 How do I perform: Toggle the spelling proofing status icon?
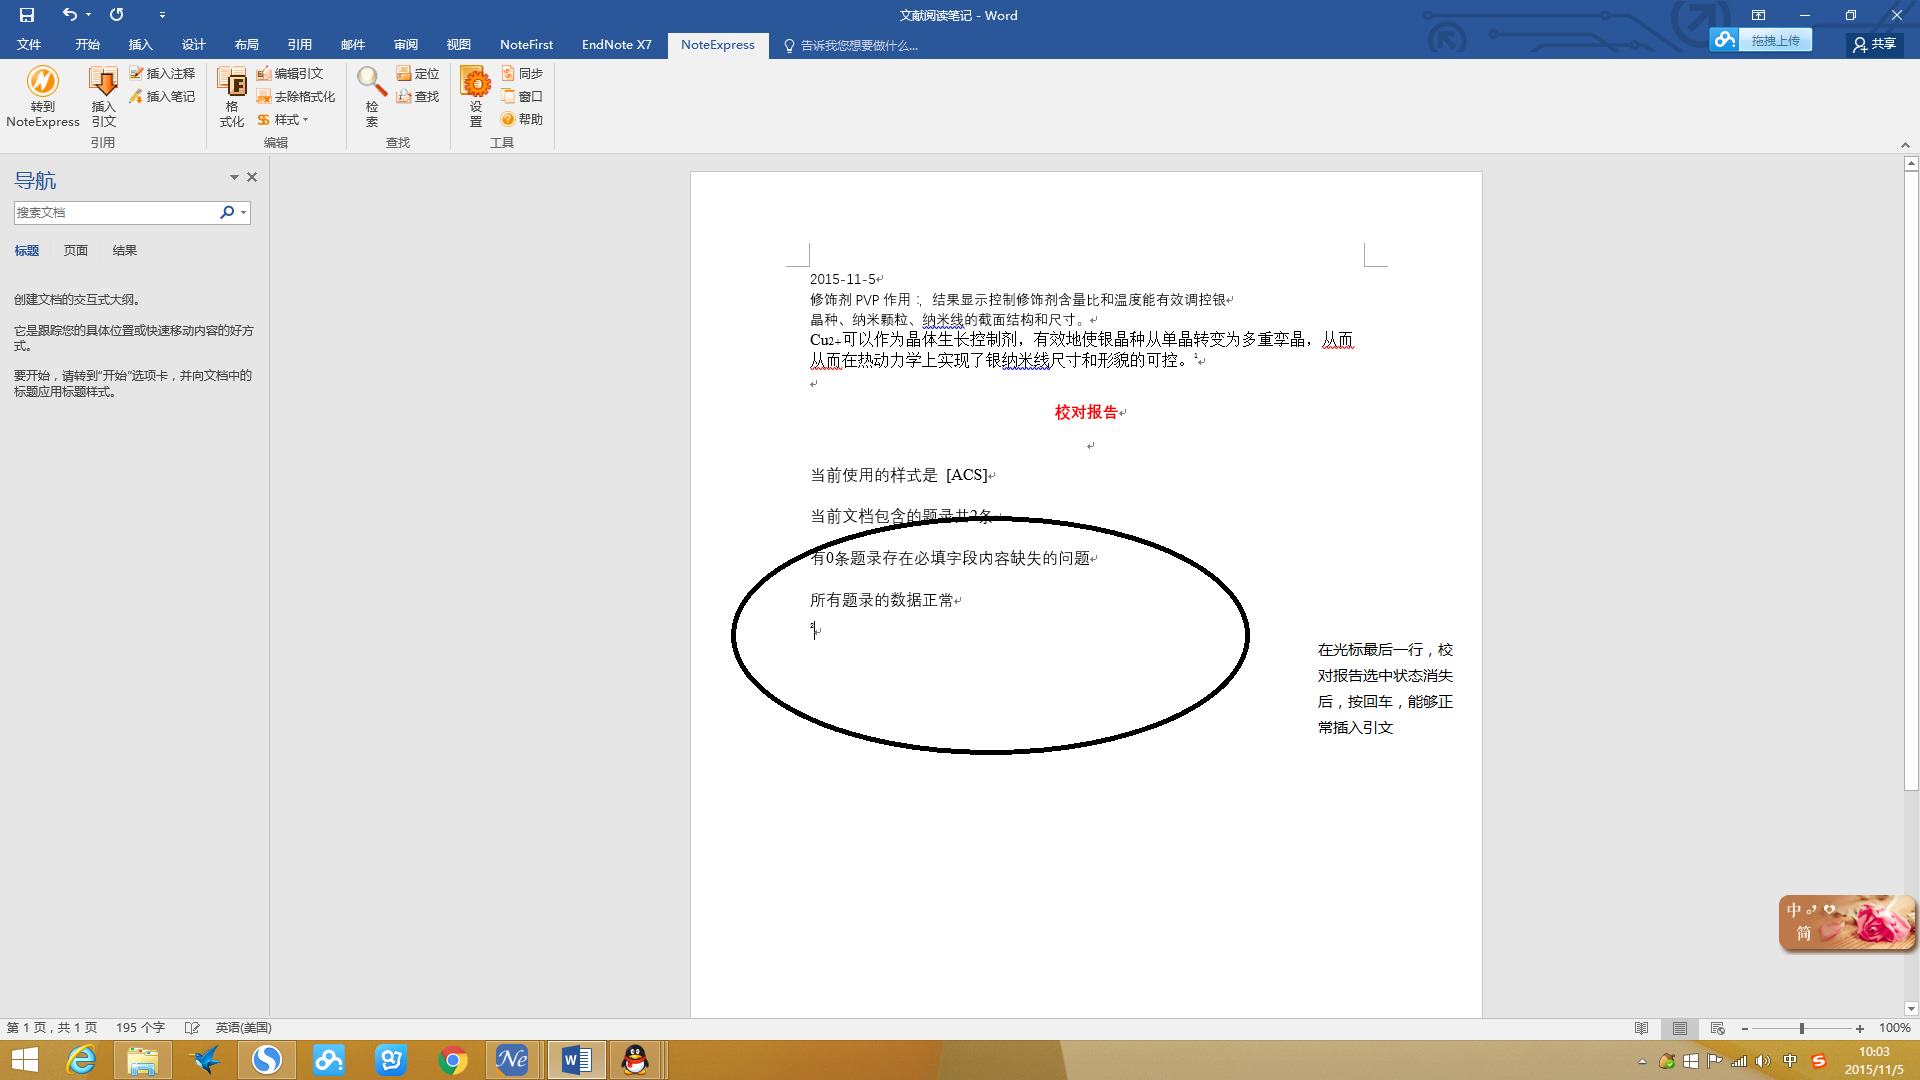click(192, 1028)
